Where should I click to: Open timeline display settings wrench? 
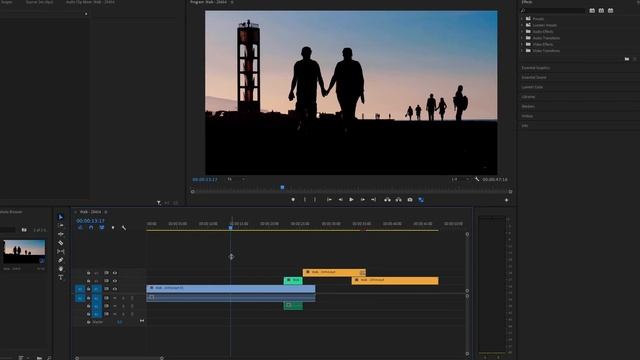coord(124,228)
